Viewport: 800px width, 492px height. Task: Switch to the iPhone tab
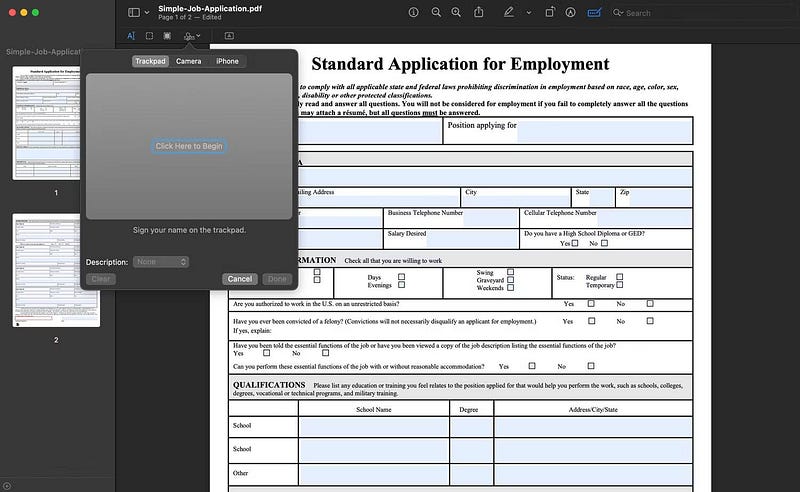coord(227,61)
